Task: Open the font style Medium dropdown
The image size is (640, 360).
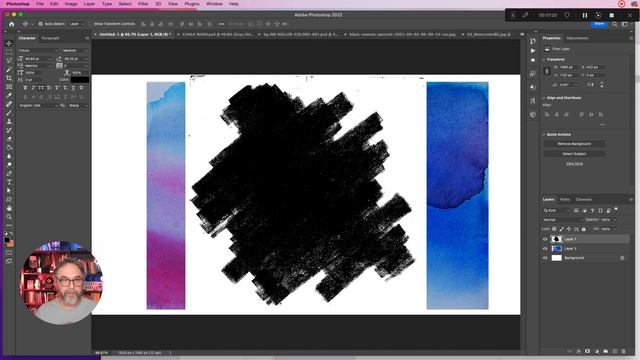Action: (75, 51)
